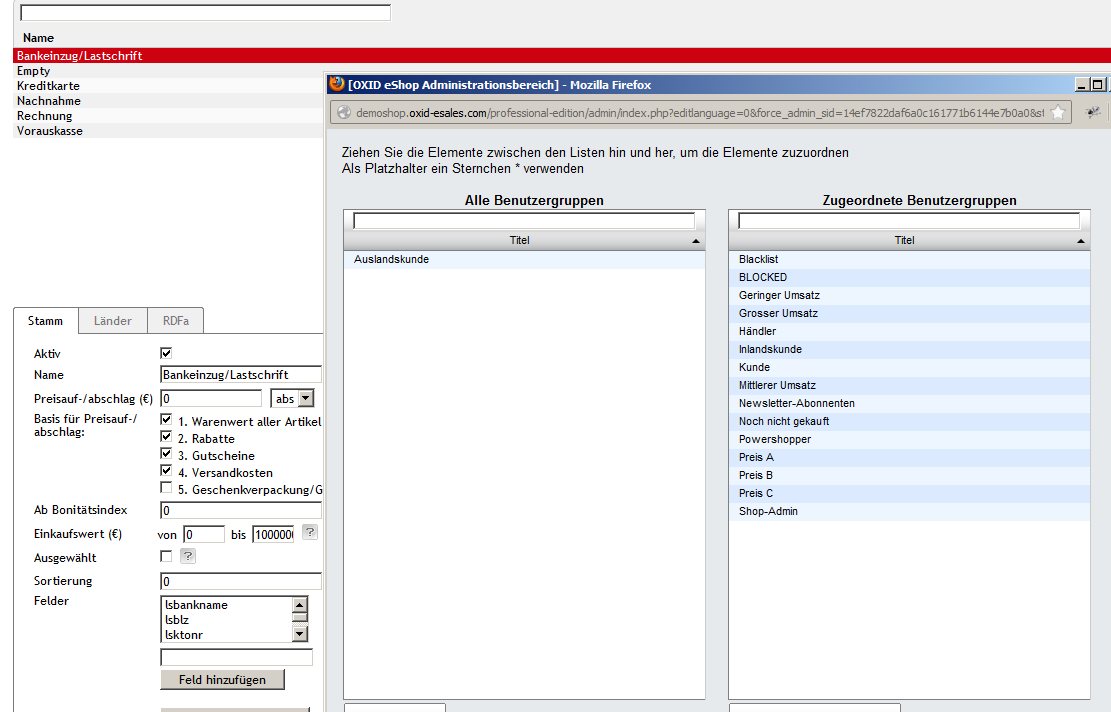Click the add-on icon right of the address bar
The width and height of the screenshot is (1111, 712).
[1093, 113]
